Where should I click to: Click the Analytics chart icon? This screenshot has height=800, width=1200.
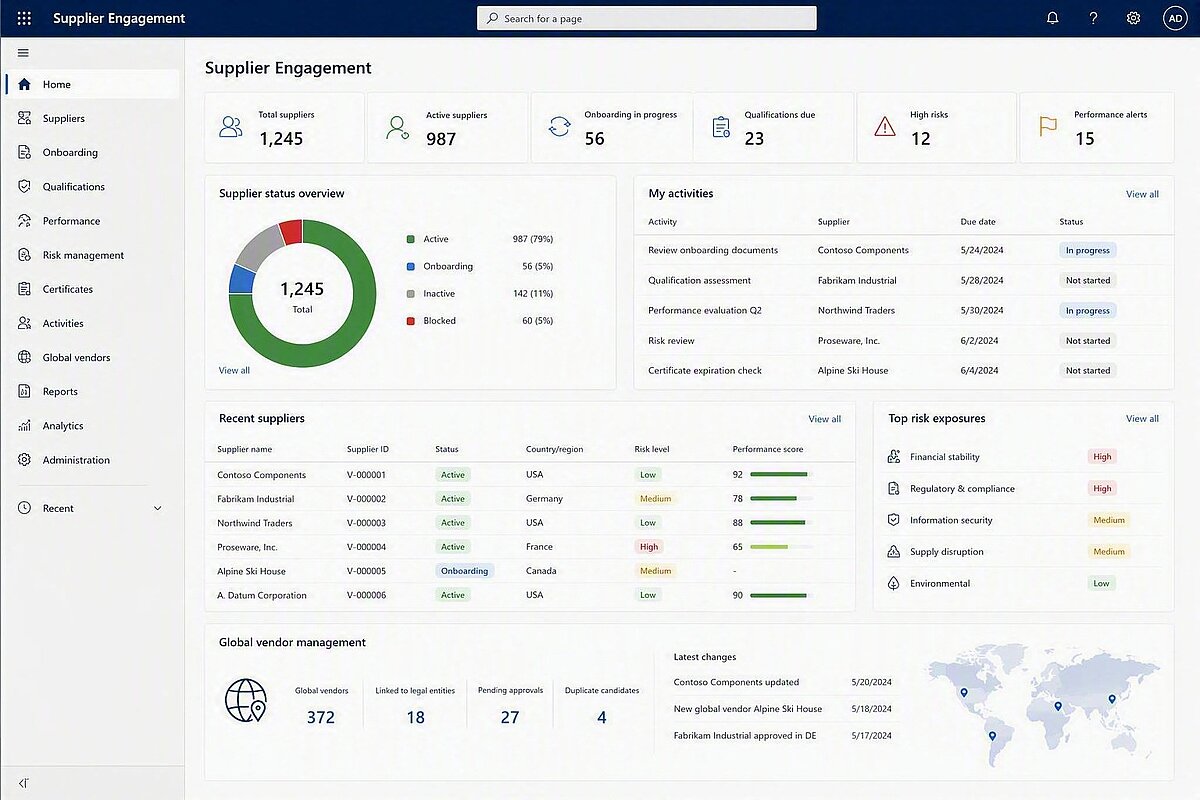tap(24, 425)
